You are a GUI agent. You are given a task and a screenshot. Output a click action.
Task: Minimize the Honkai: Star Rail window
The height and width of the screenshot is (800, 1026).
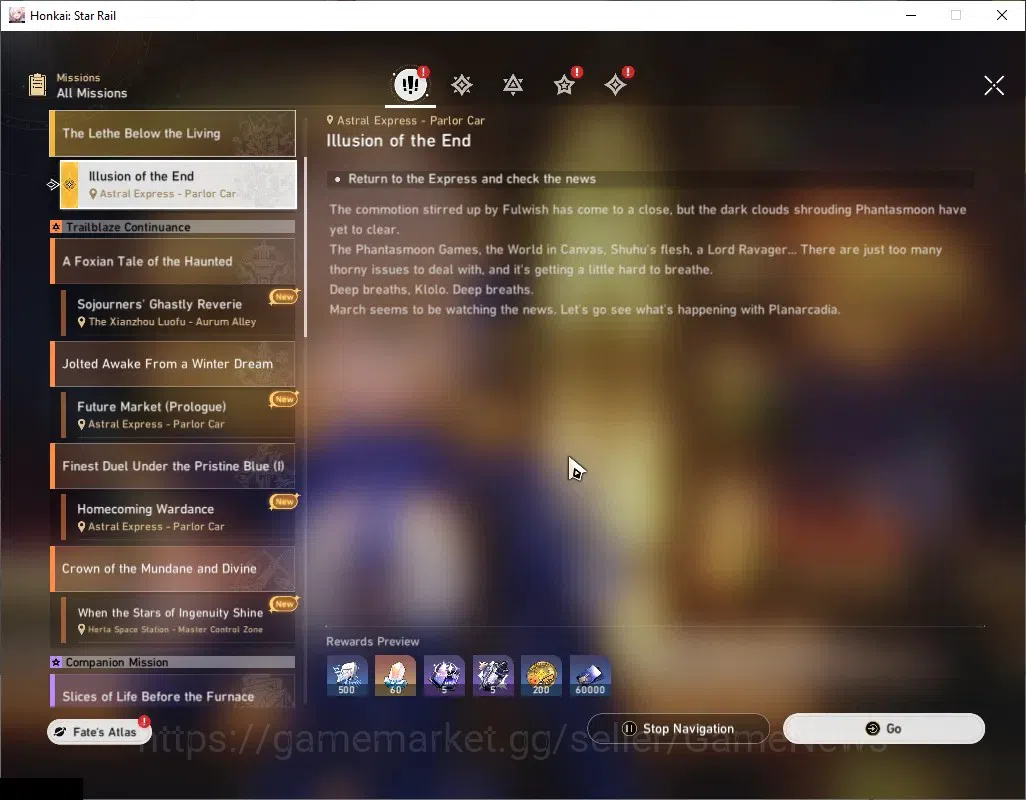click(911, 15)
